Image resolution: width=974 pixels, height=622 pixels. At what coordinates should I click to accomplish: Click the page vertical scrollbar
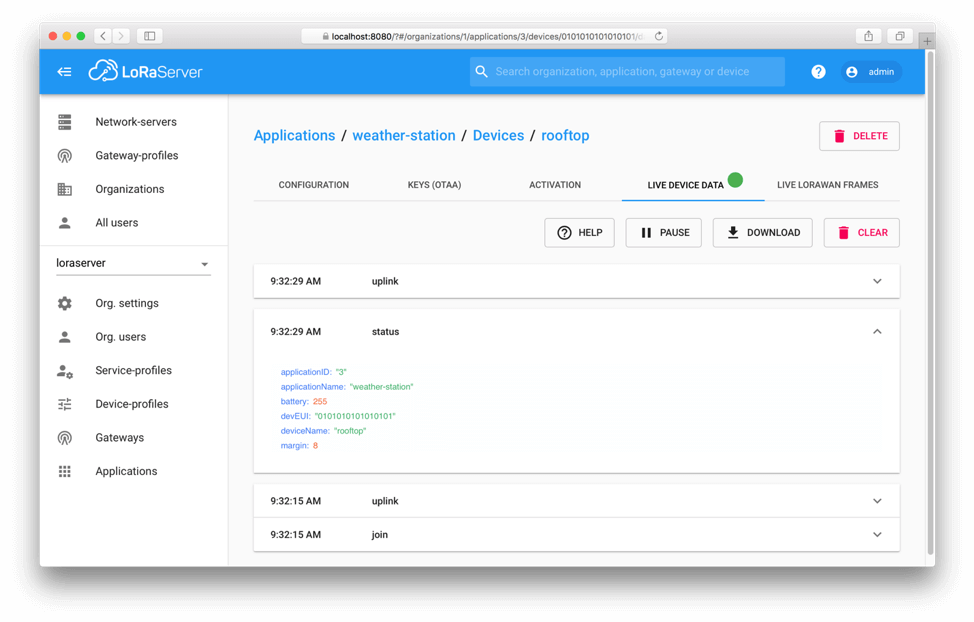click(x=930, y=303)
